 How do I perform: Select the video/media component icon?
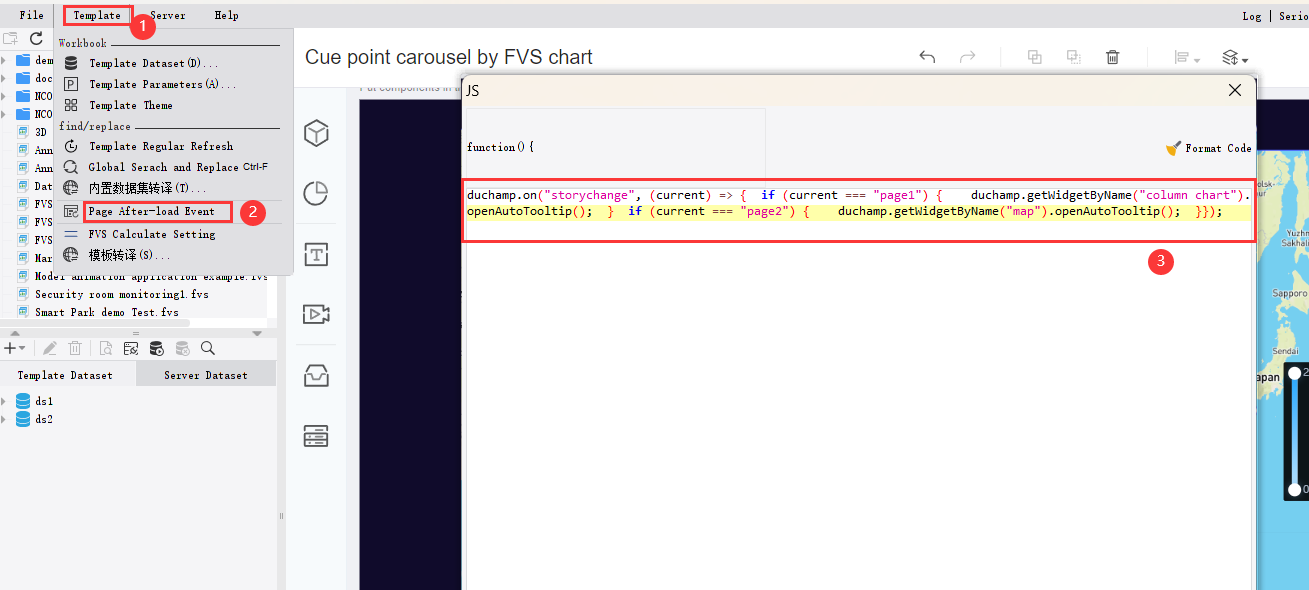click(316, 314)
